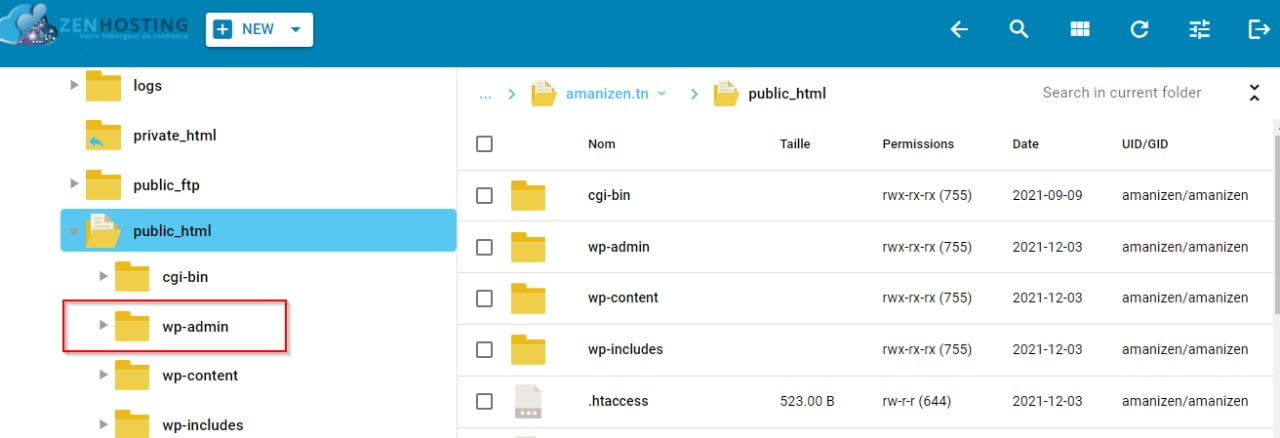Select the wp-content row checkbox
This screenshot has height=438, width=1280.
[x=485, y=298]
